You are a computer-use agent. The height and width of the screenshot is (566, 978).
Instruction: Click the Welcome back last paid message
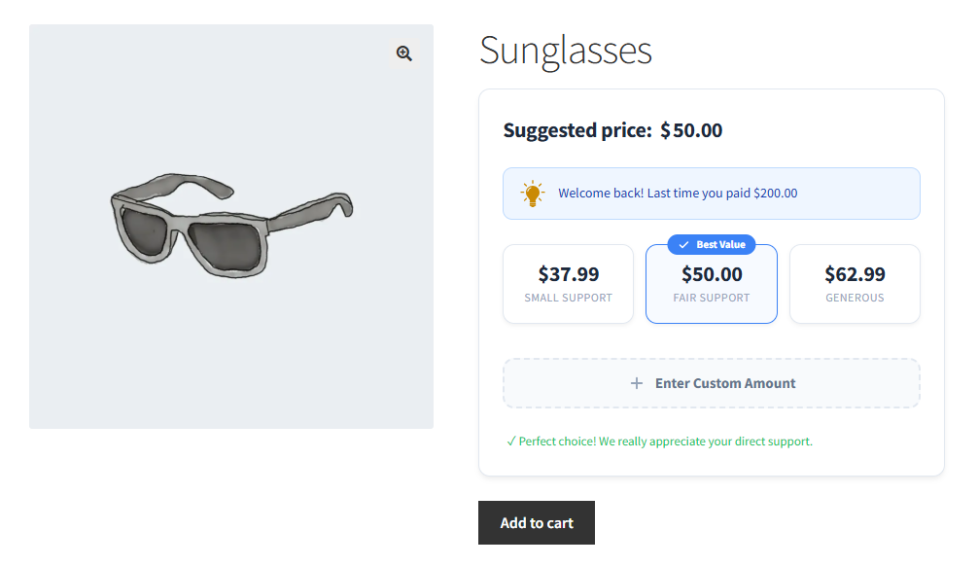click(677, 193)
